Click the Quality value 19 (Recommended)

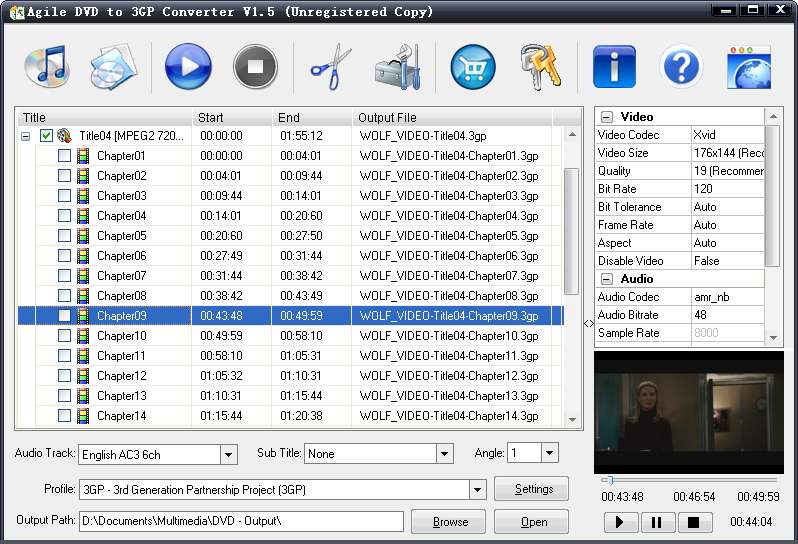point(727,171)
